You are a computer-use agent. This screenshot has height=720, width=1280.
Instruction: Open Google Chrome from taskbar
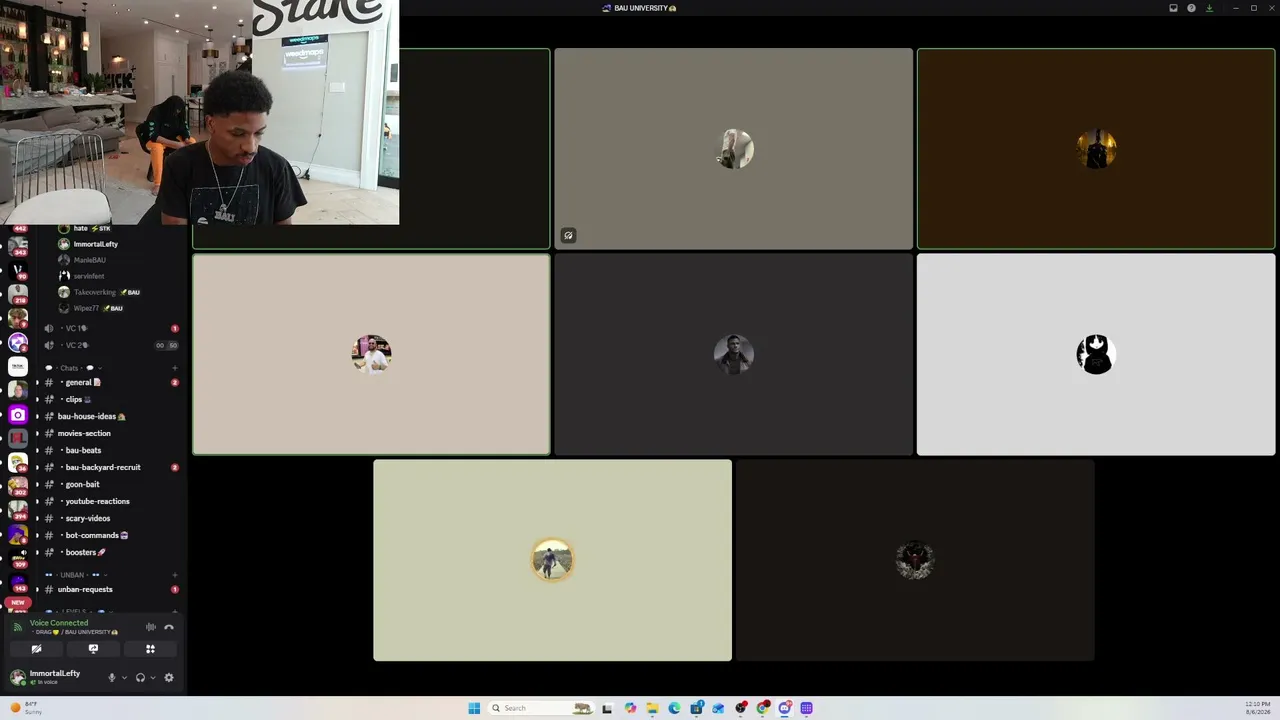point(763,708)
